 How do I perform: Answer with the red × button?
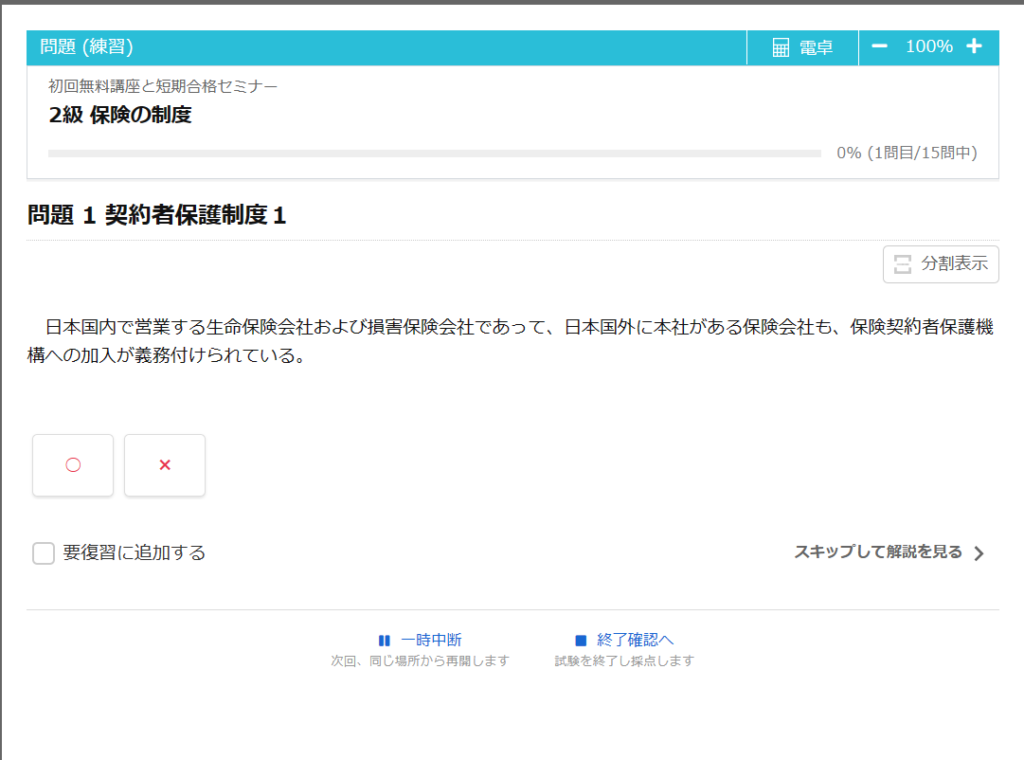click(165, 465)
